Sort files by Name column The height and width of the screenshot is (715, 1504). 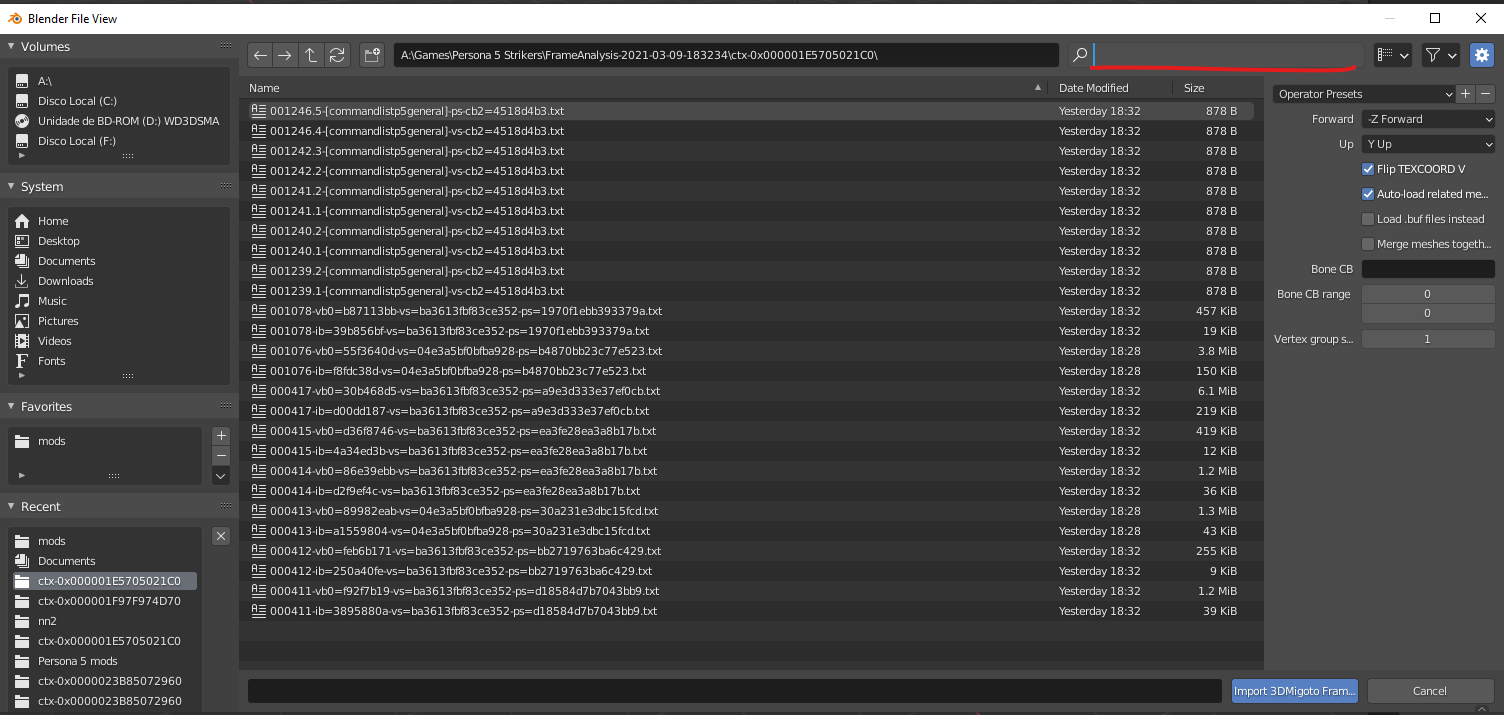pos(646,88)
